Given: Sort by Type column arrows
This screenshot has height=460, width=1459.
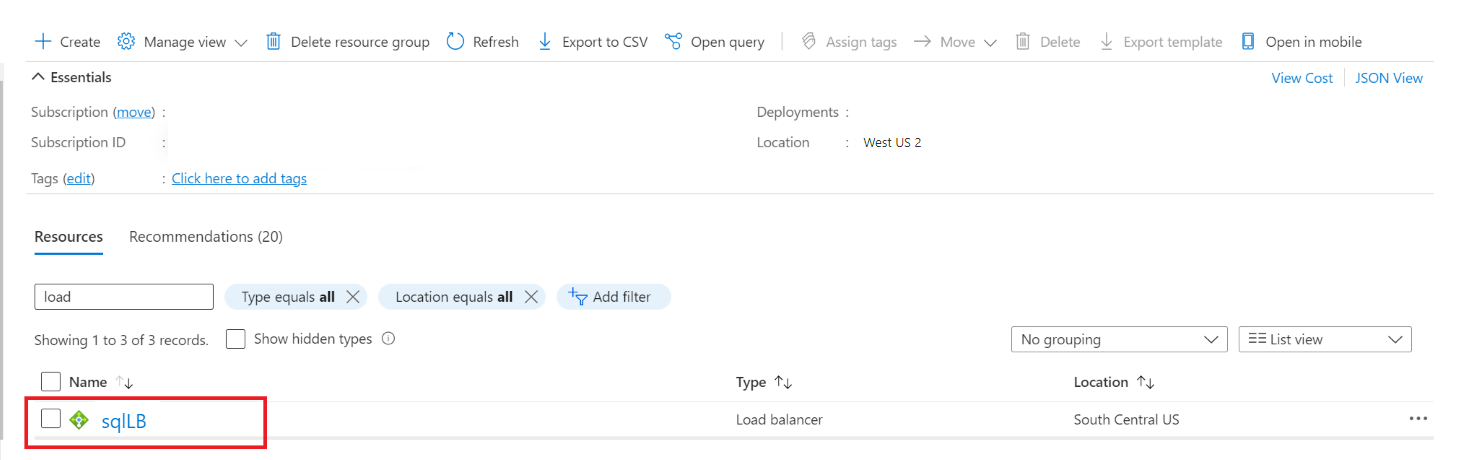Looking at the screenshot, I should (x=783, y=382).
